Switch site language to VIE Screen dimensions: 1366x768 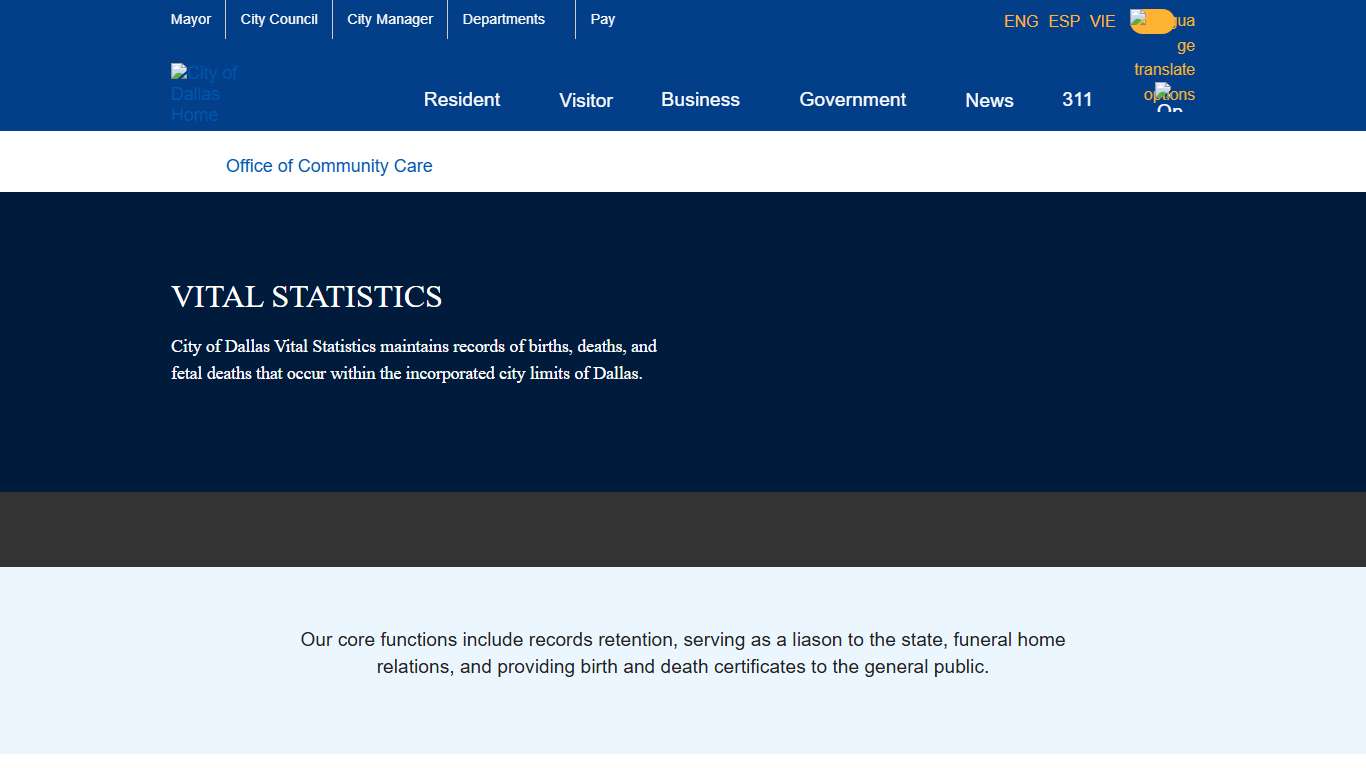pyautogui.click(x=1102, y=21)
